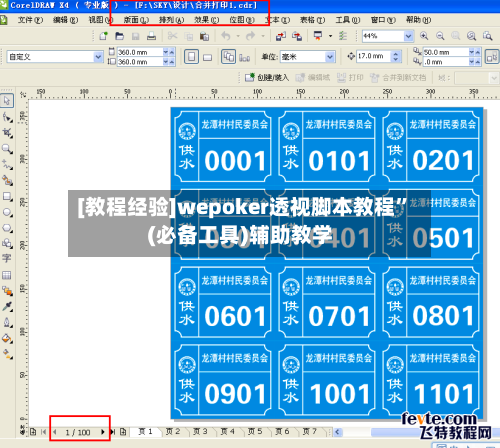The height and width of the screenshot is (448, 500).
Task: Open the 文件(F) menu
Action: pos(30,20)
